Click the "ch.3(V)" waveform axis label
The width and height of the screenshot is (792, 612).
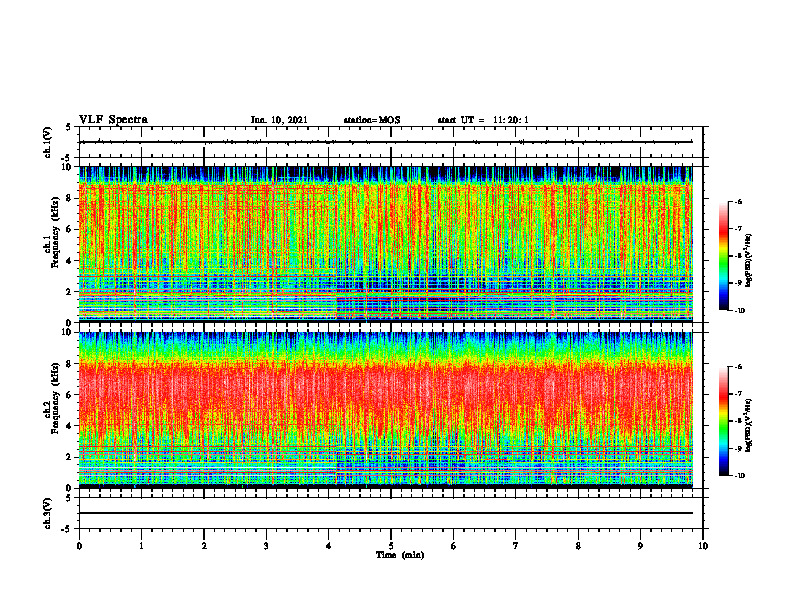(48, 513)
